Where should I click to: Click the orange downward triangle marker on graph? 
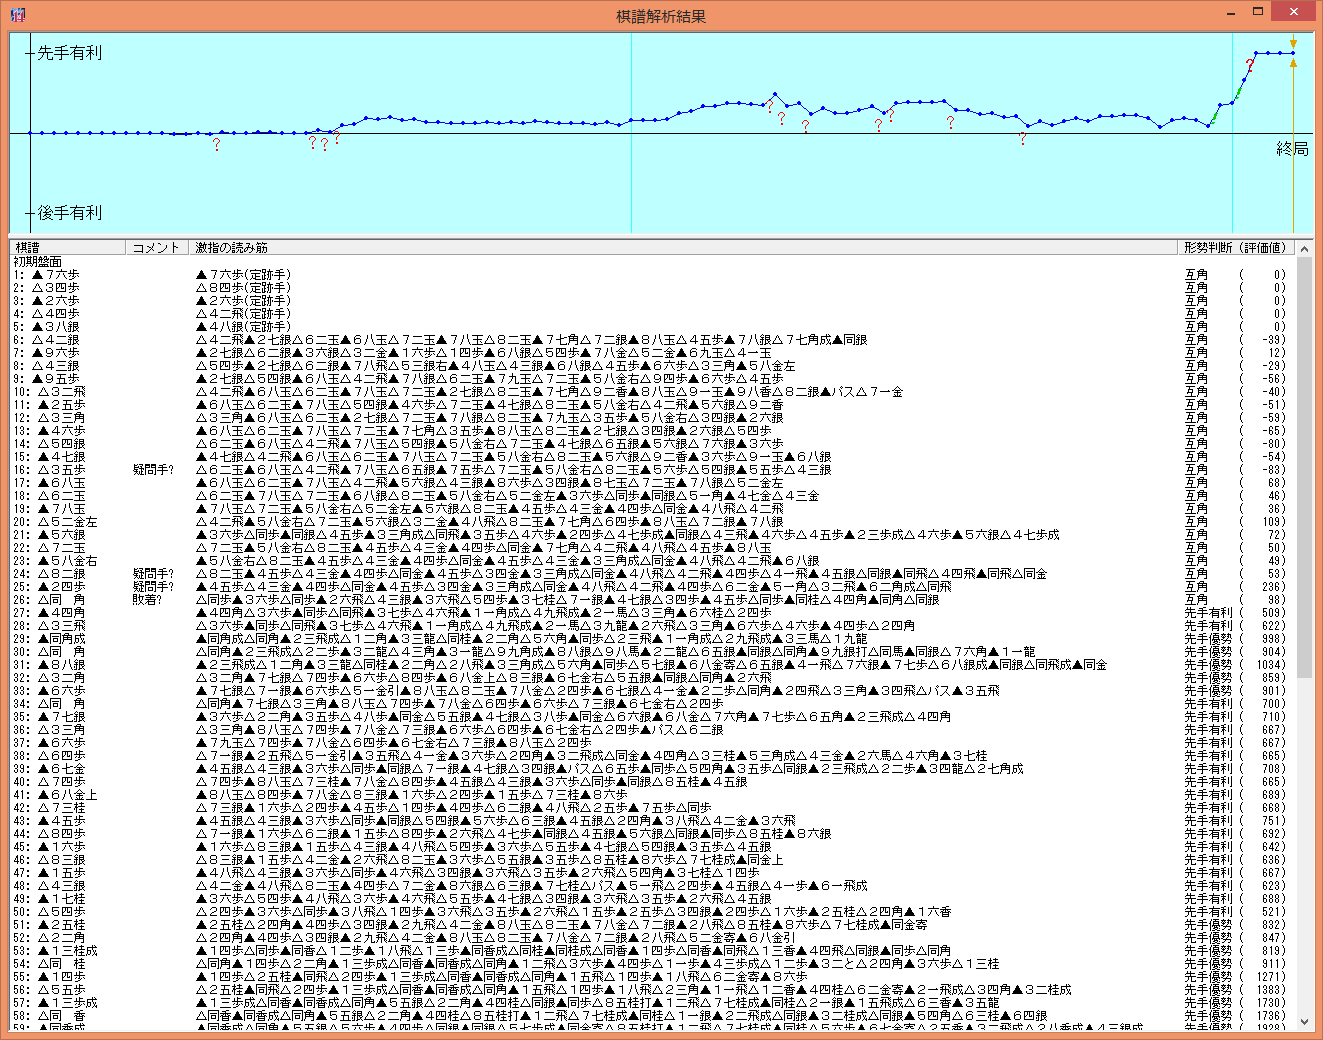pyautogui.click(x=1293, y=44)
